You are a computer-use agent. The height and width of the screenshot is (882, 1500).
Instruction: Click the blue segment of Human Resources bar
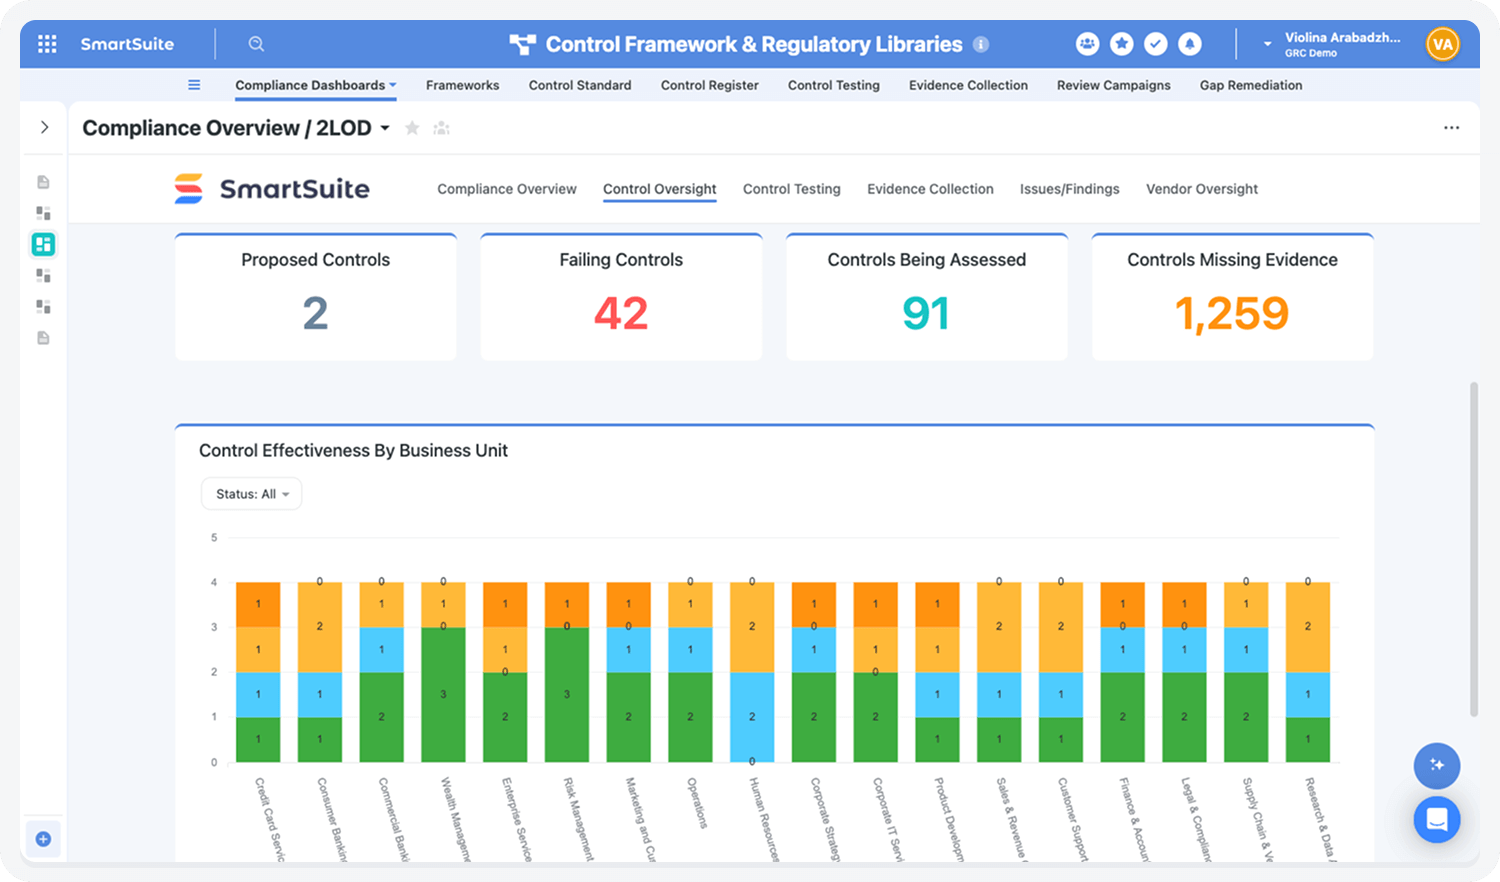752,717
